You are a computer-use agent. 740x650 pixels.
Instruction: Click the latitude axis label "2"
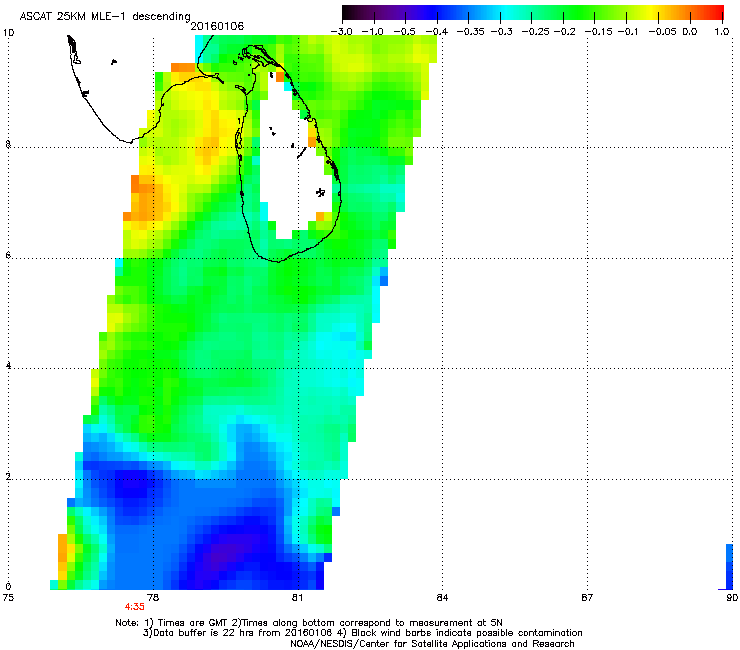pos(8,477)
